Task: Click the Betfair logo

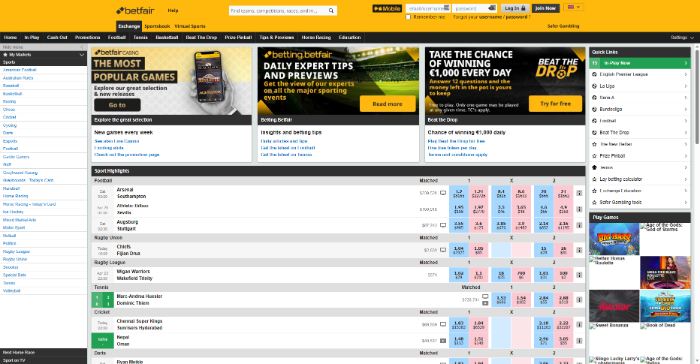Action: 135,10
